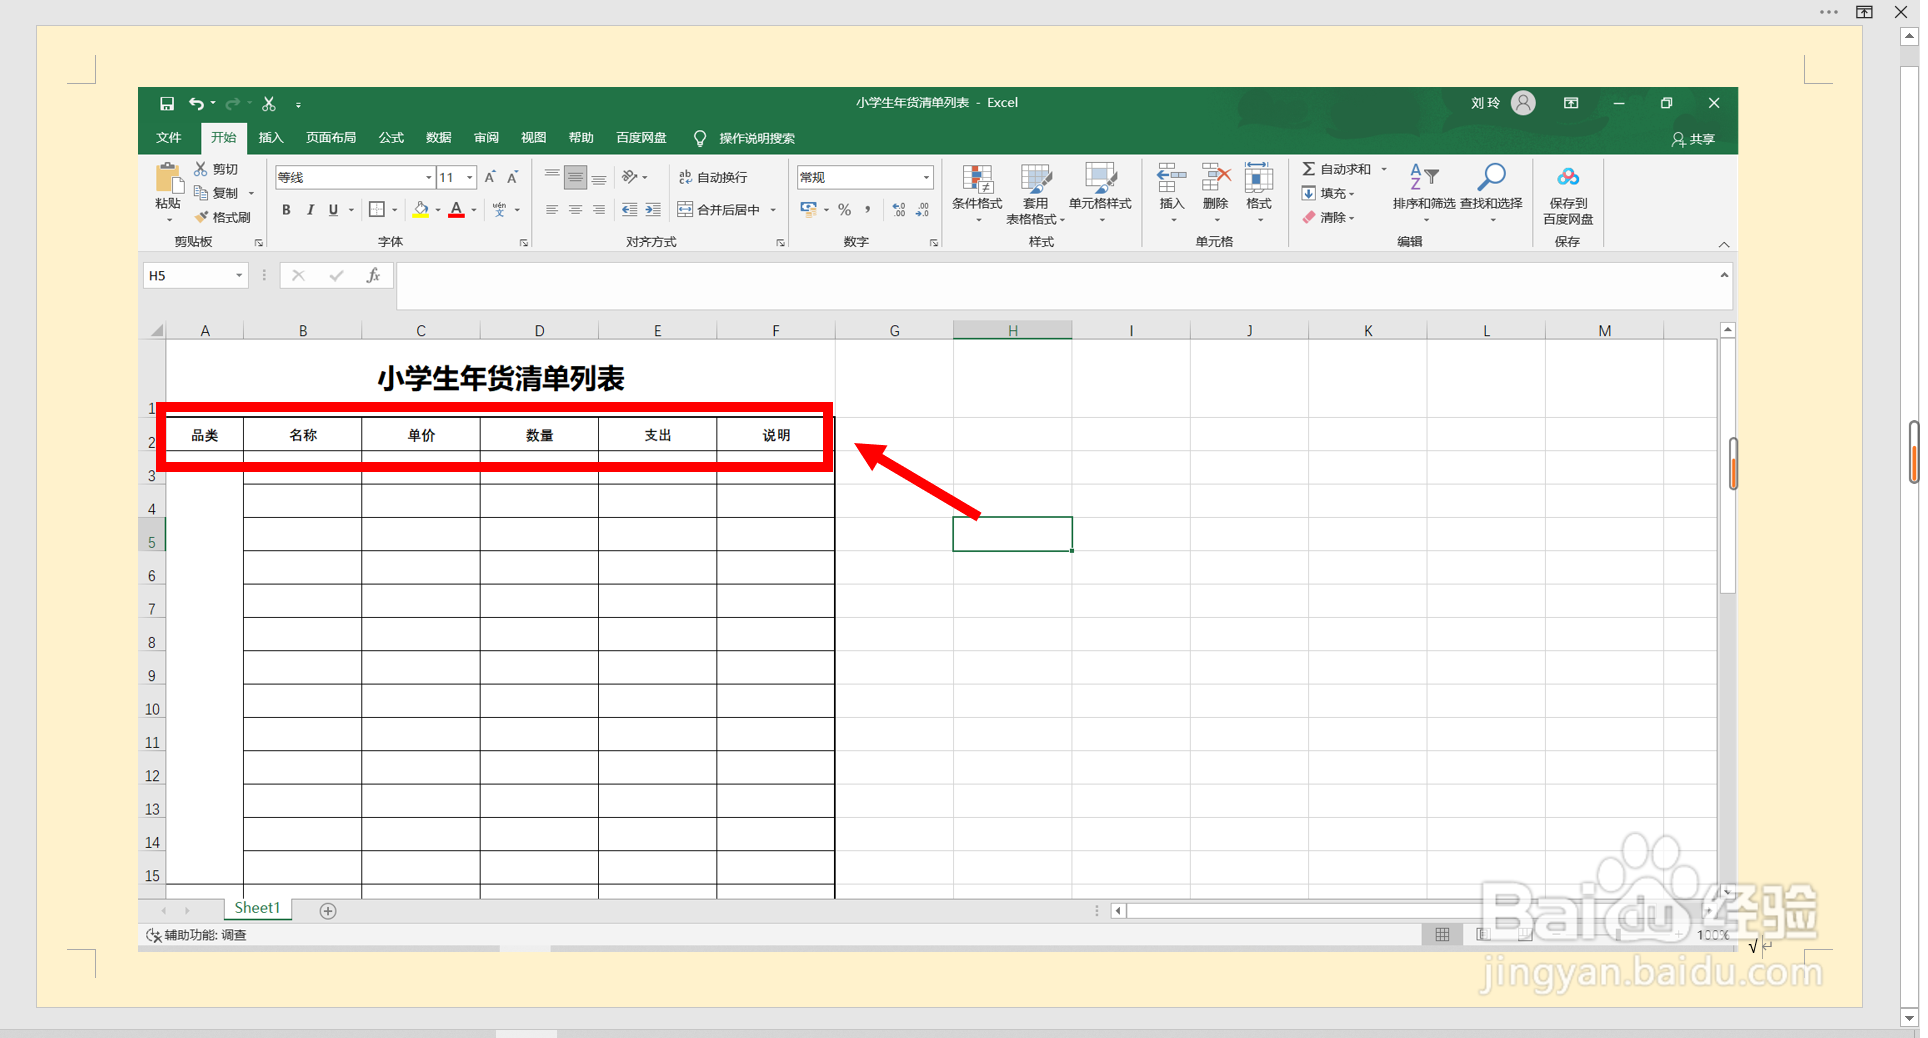Open the Cell Styles gallery icon
1928x1038 pixels.
[1100, 179]
